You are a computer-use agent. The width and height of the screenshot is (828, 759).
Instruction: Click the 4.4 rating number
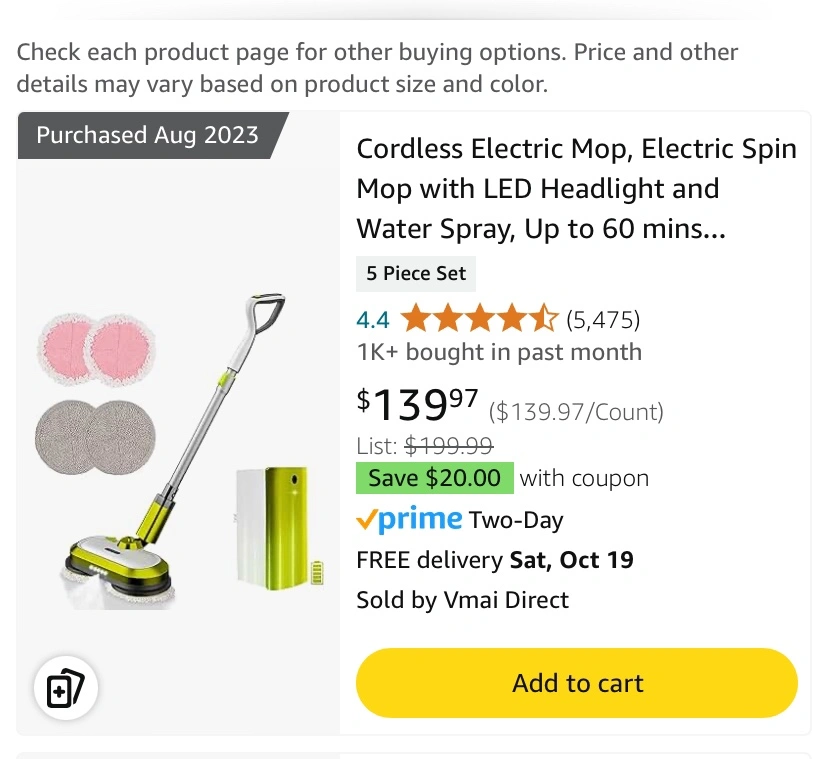click(372, 320)
